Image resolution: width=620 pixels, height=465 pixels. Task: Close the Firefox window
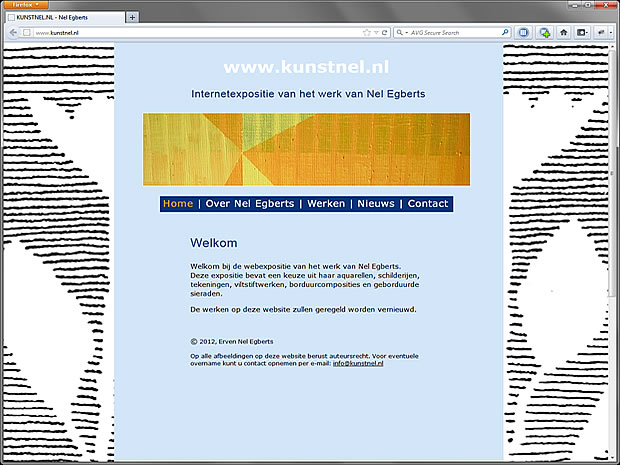606,5
